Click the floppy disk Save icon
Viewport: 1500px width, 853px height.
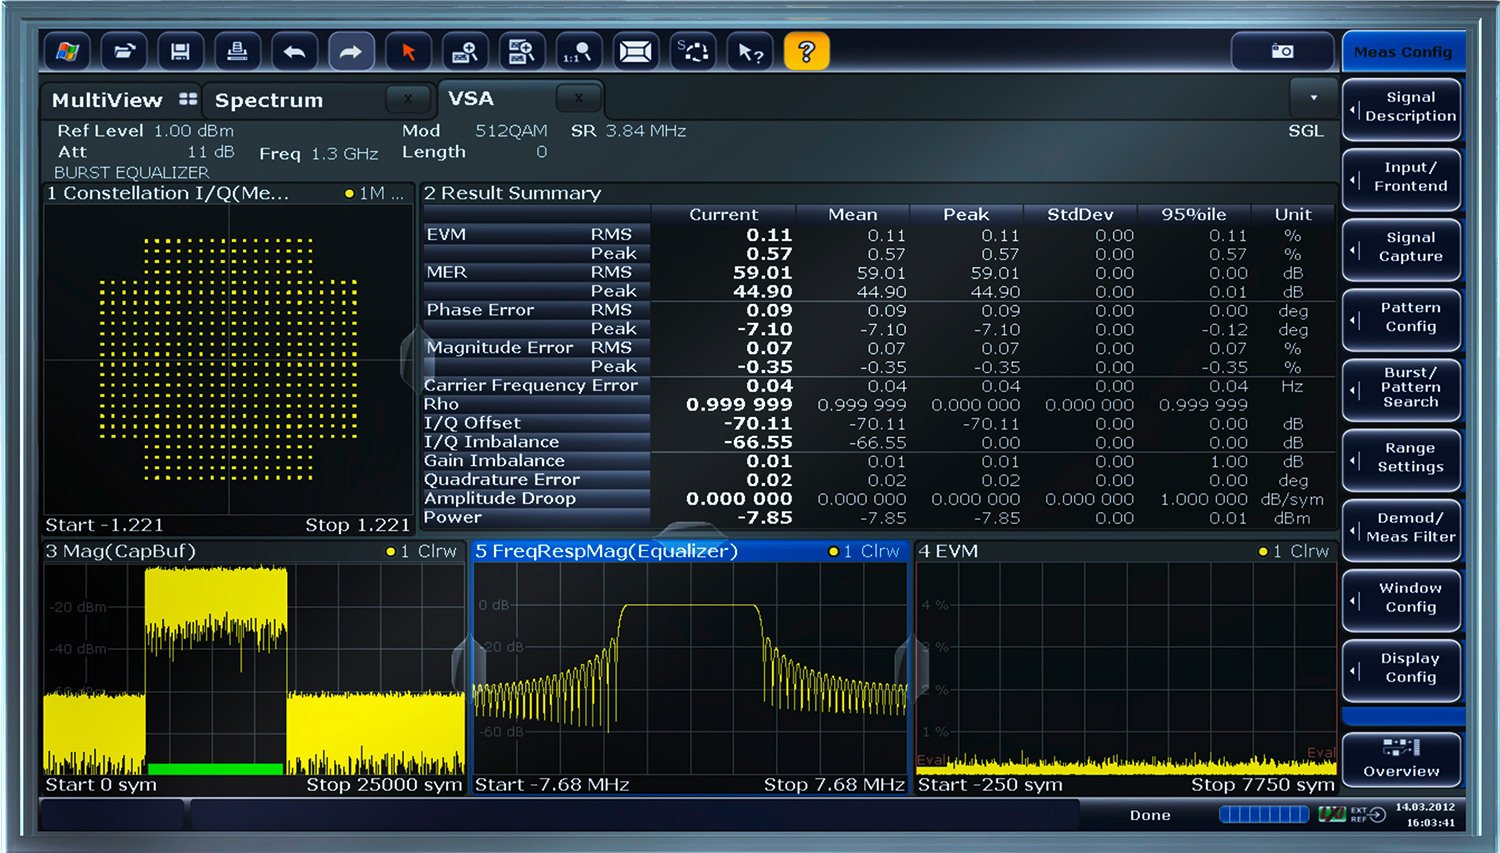click(x=180, y=51)
